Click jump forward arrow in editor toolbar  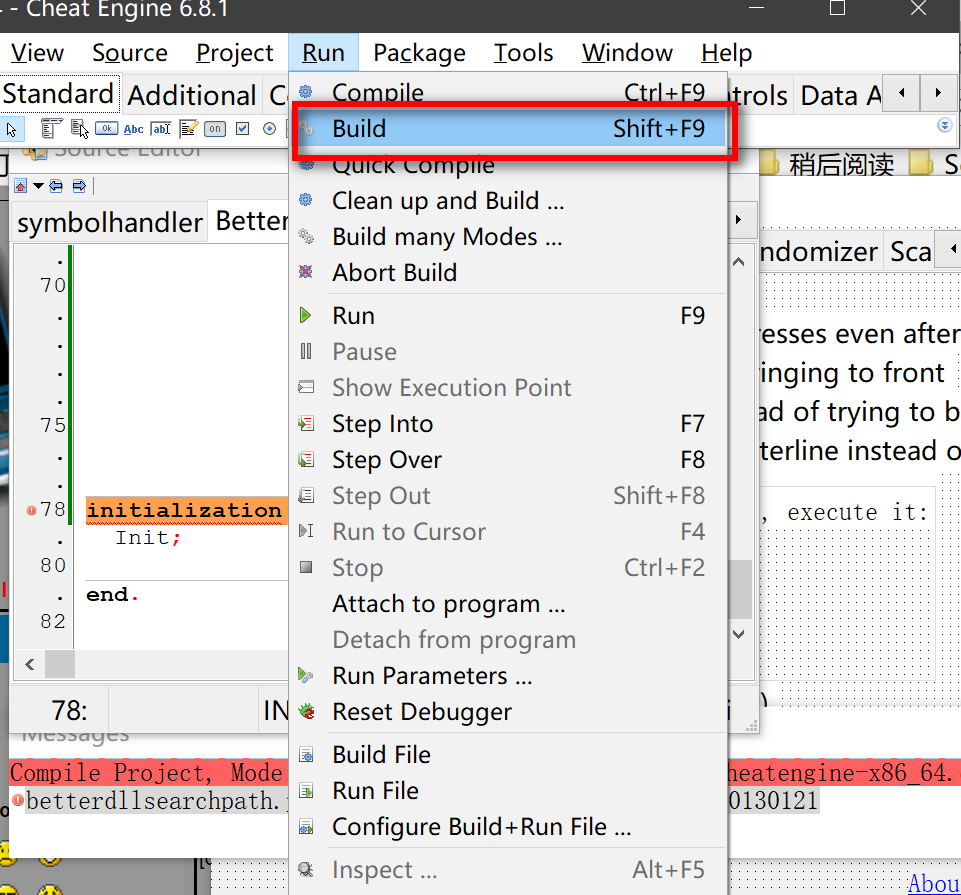79,186
